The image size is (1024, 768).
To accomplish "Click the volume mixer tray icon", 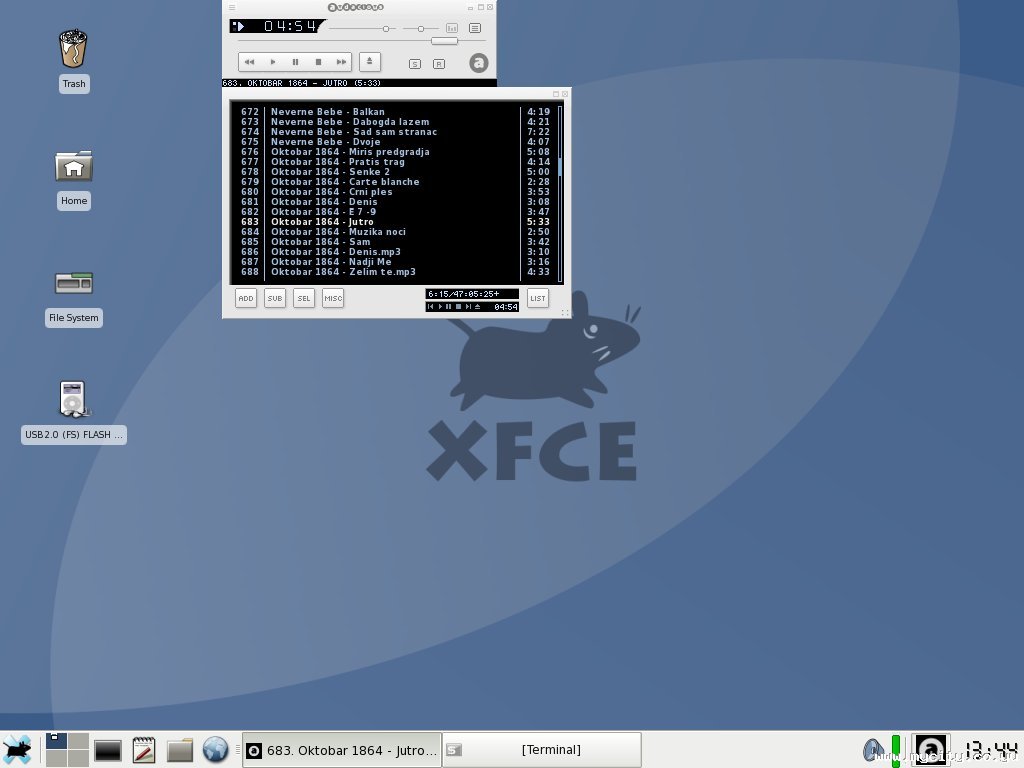I will 873,750.
